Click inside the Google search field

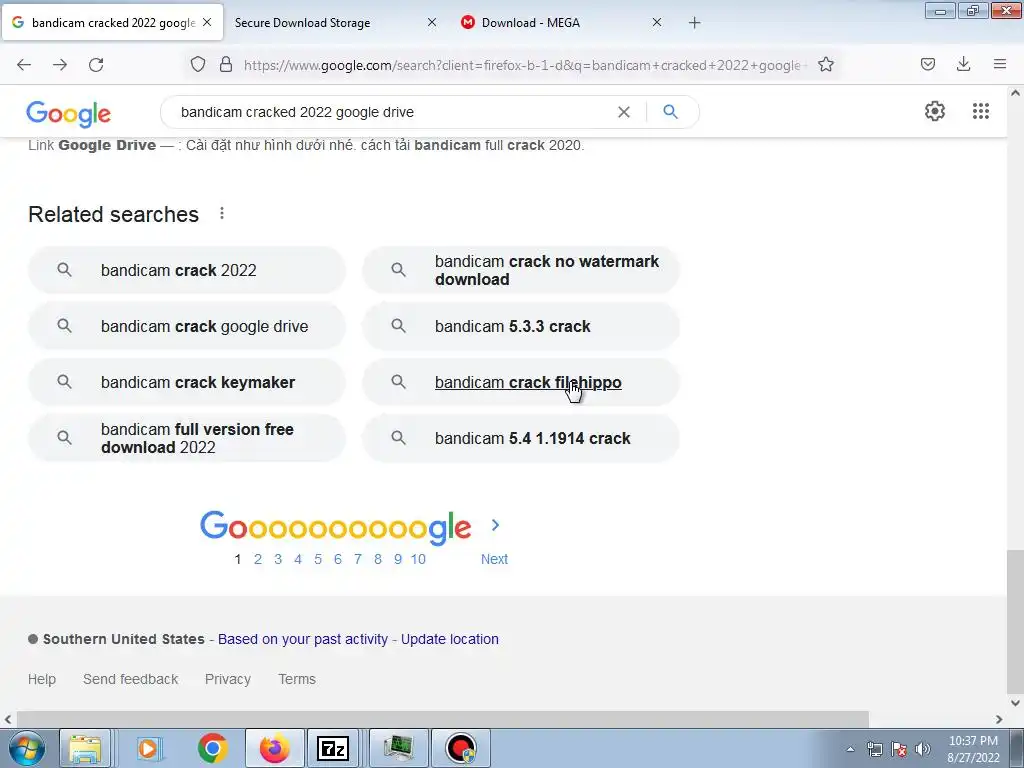(x=392, y=112)
